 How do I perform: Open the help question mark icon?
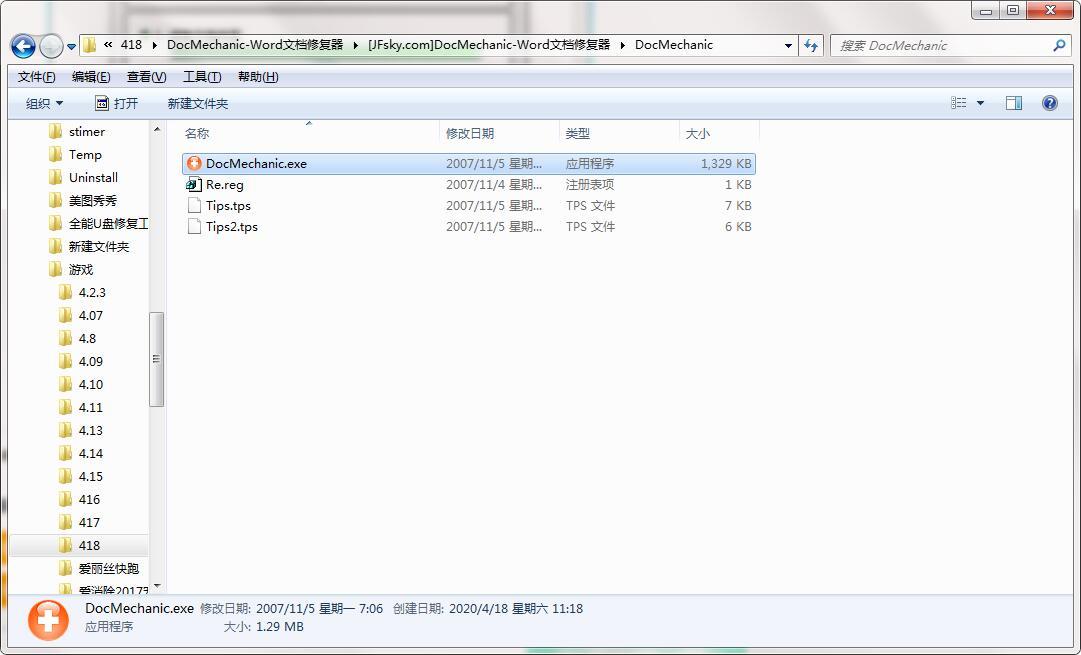[1049, 103]
